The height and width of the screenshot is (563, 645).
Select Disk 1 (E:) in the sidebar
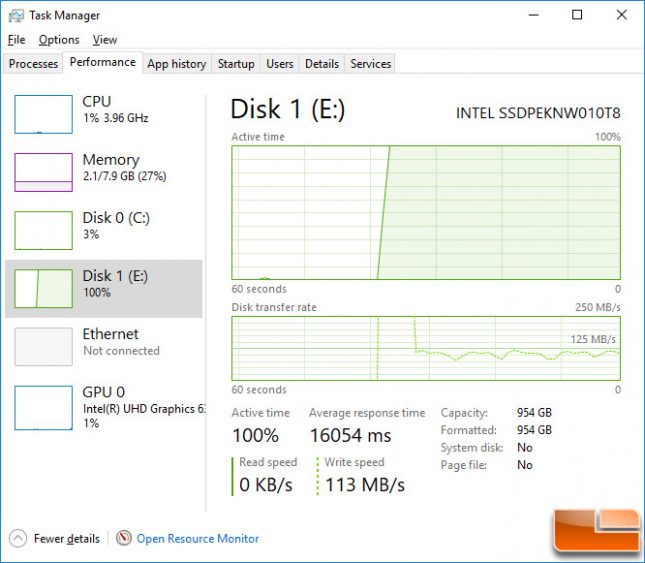coord(104,288)
